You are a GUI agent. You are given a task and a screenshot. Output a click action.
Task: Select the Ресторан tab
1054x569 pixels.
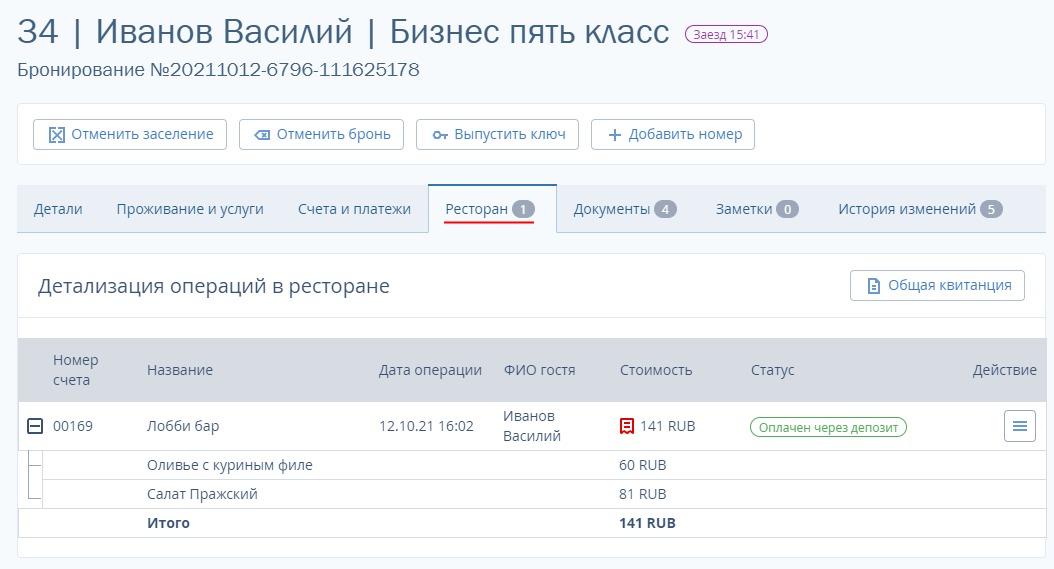click(x=490, y=209)
